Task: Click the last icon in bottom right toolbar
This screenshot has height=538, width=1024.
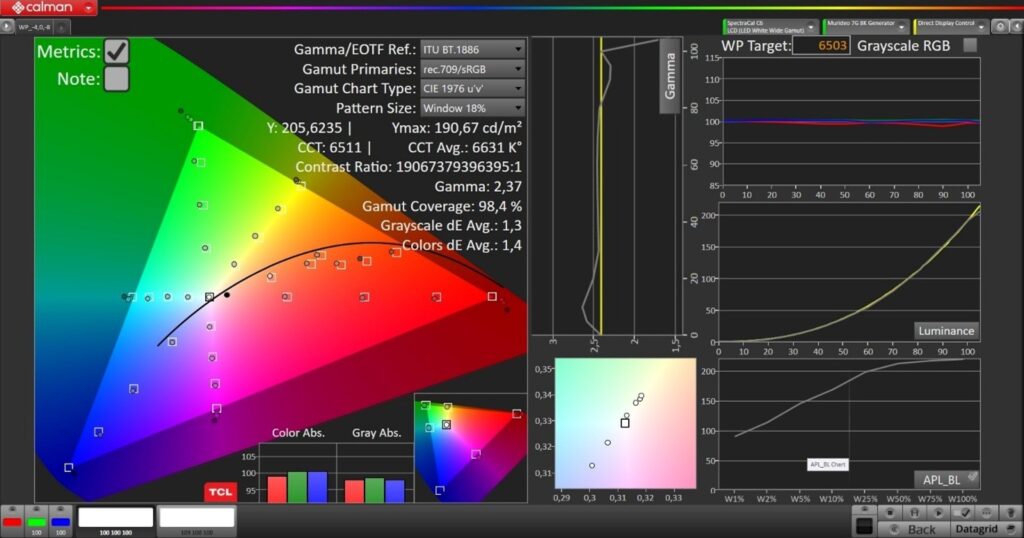Action: pos(1010,513)
